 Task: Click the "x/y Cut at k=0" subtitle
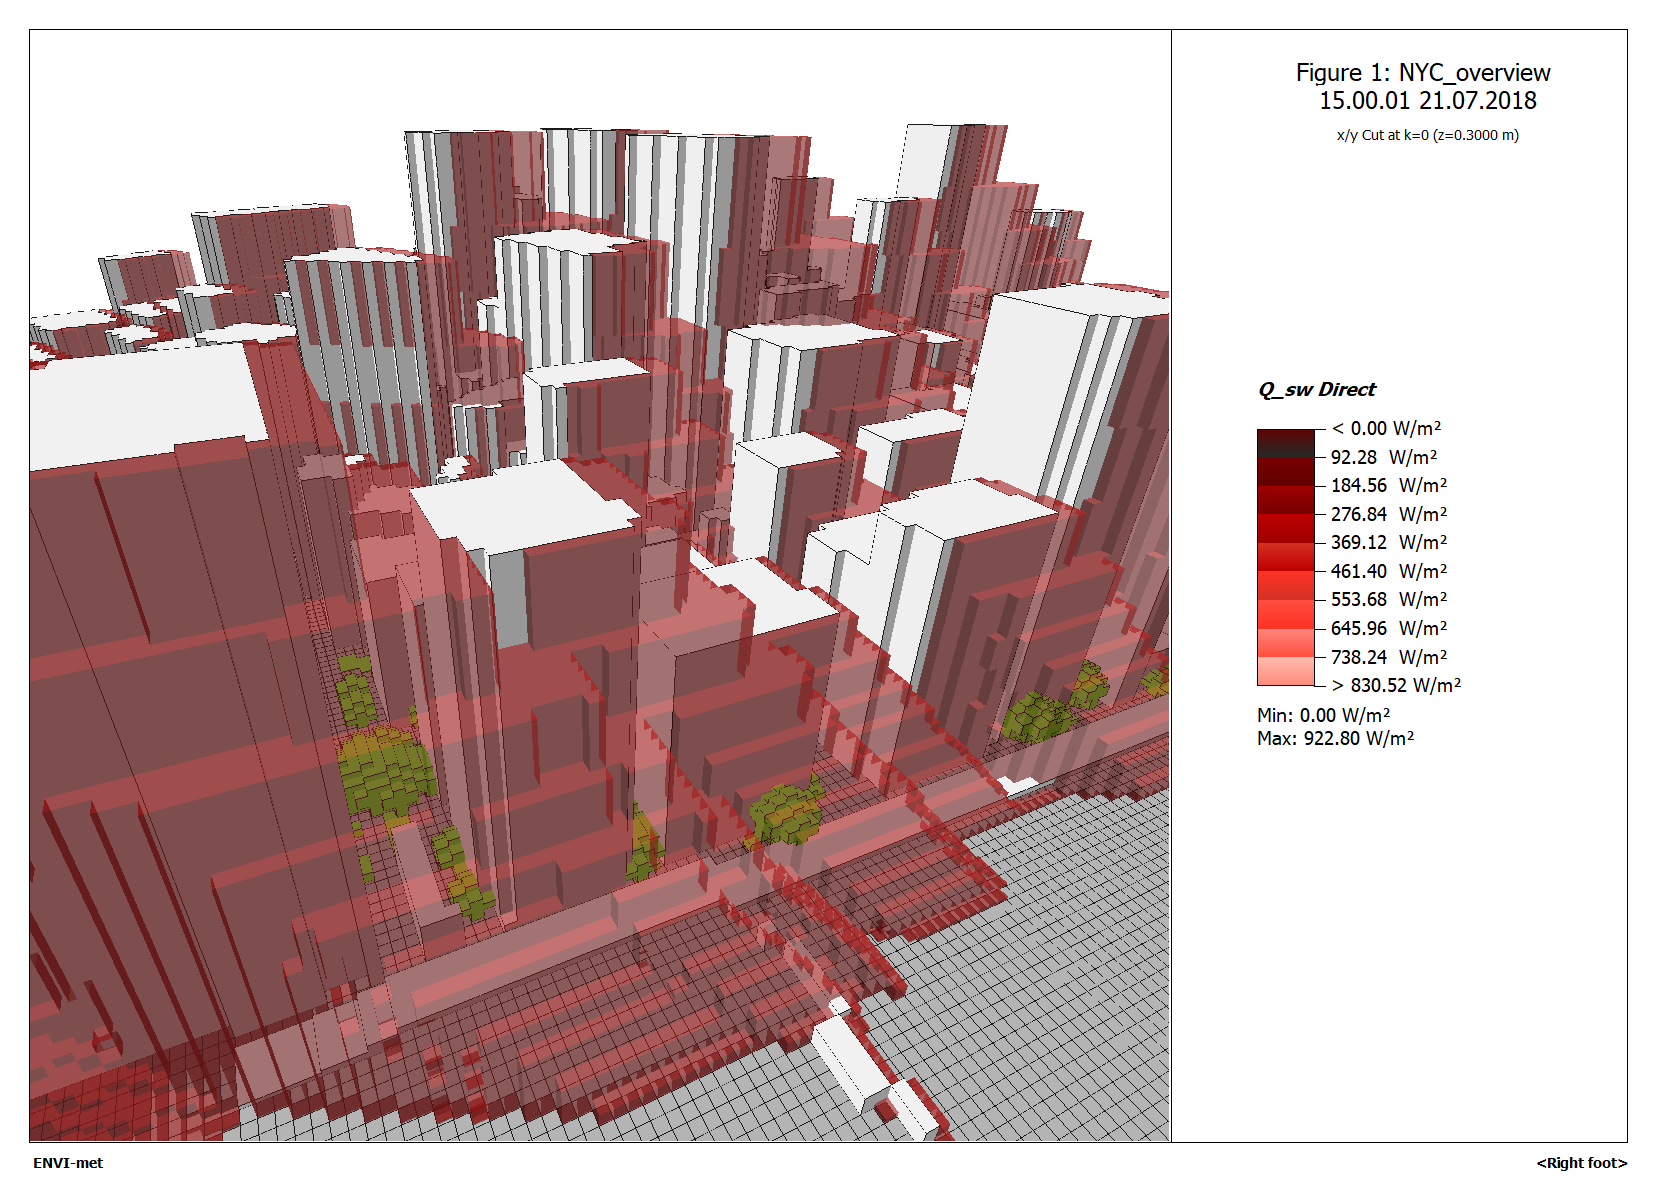coord(1427,135)
